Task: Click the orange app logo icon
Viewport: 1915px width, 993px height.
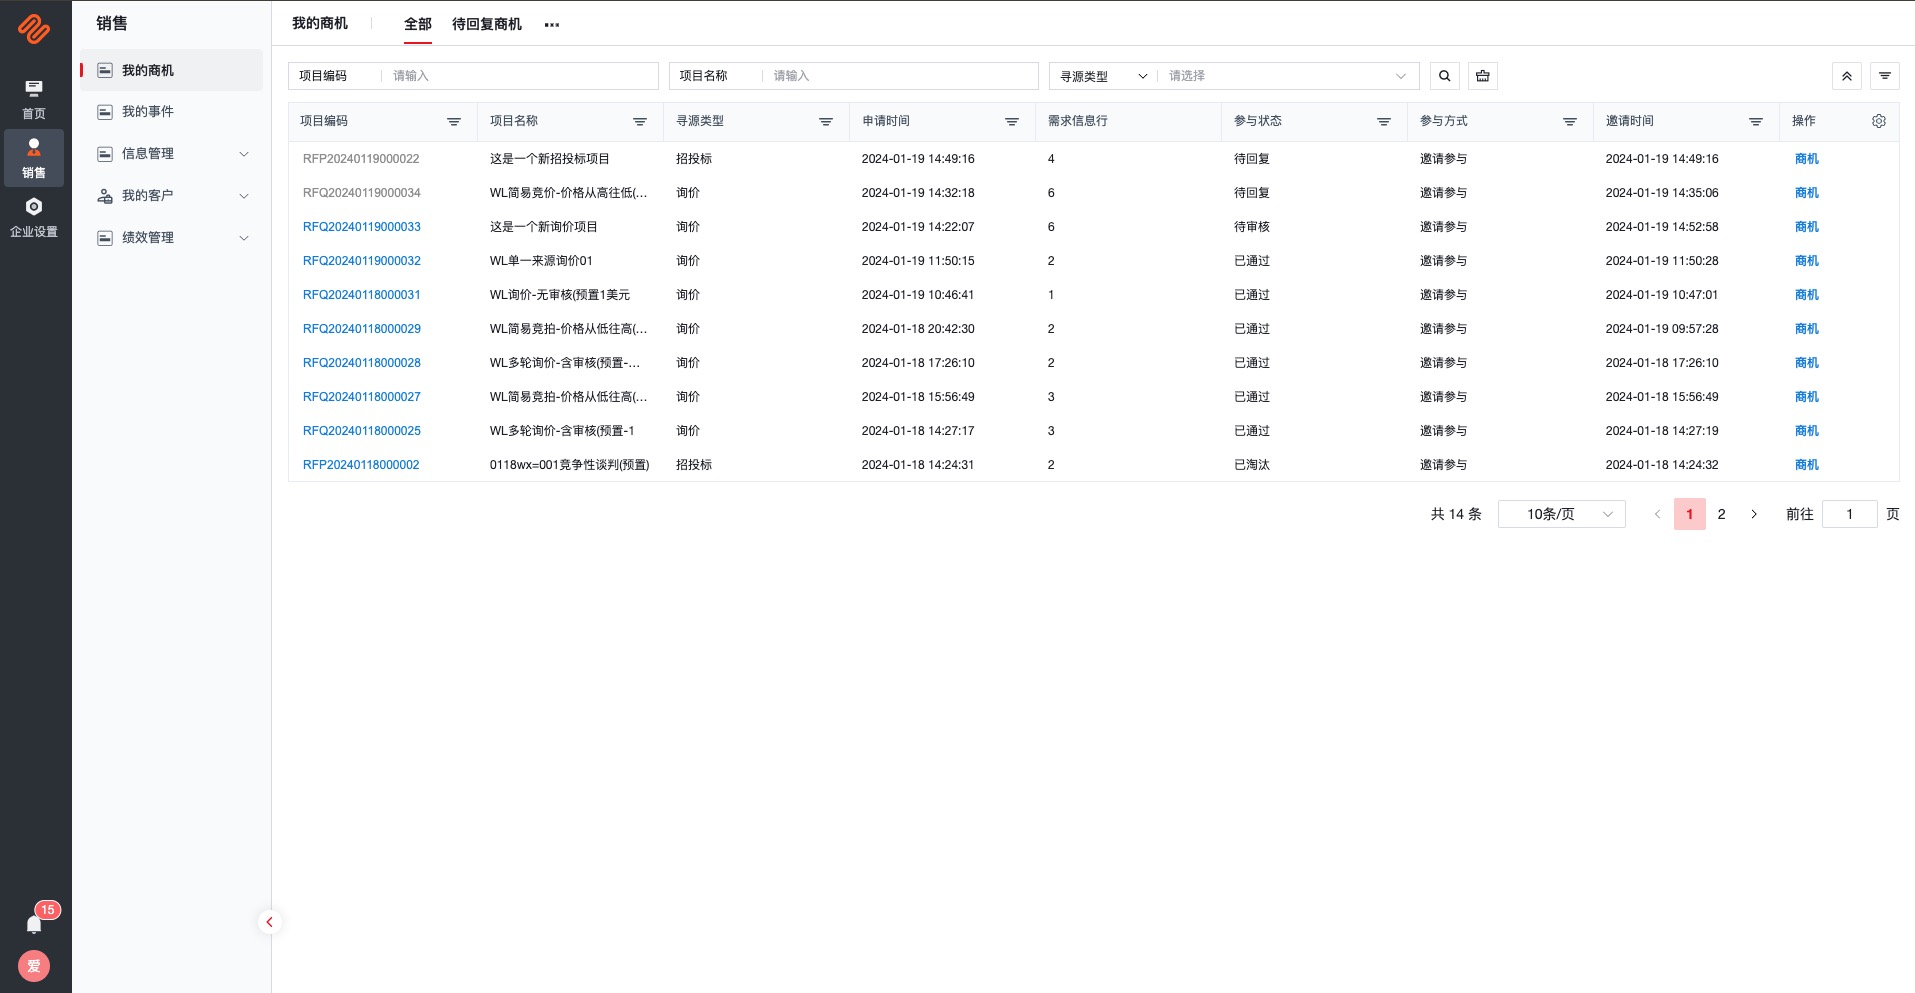Action: point(34,29)
